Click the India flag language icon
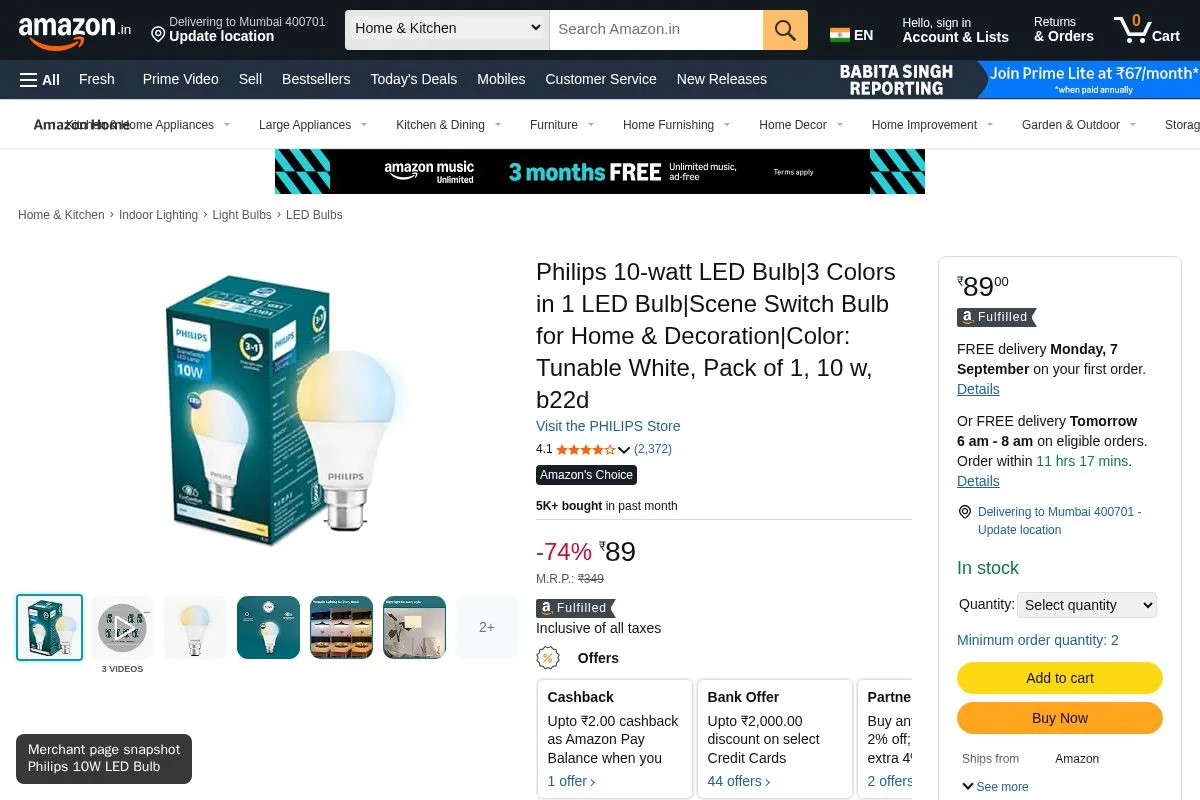The width and height of the screenshot is (1200, 800). 840,35
